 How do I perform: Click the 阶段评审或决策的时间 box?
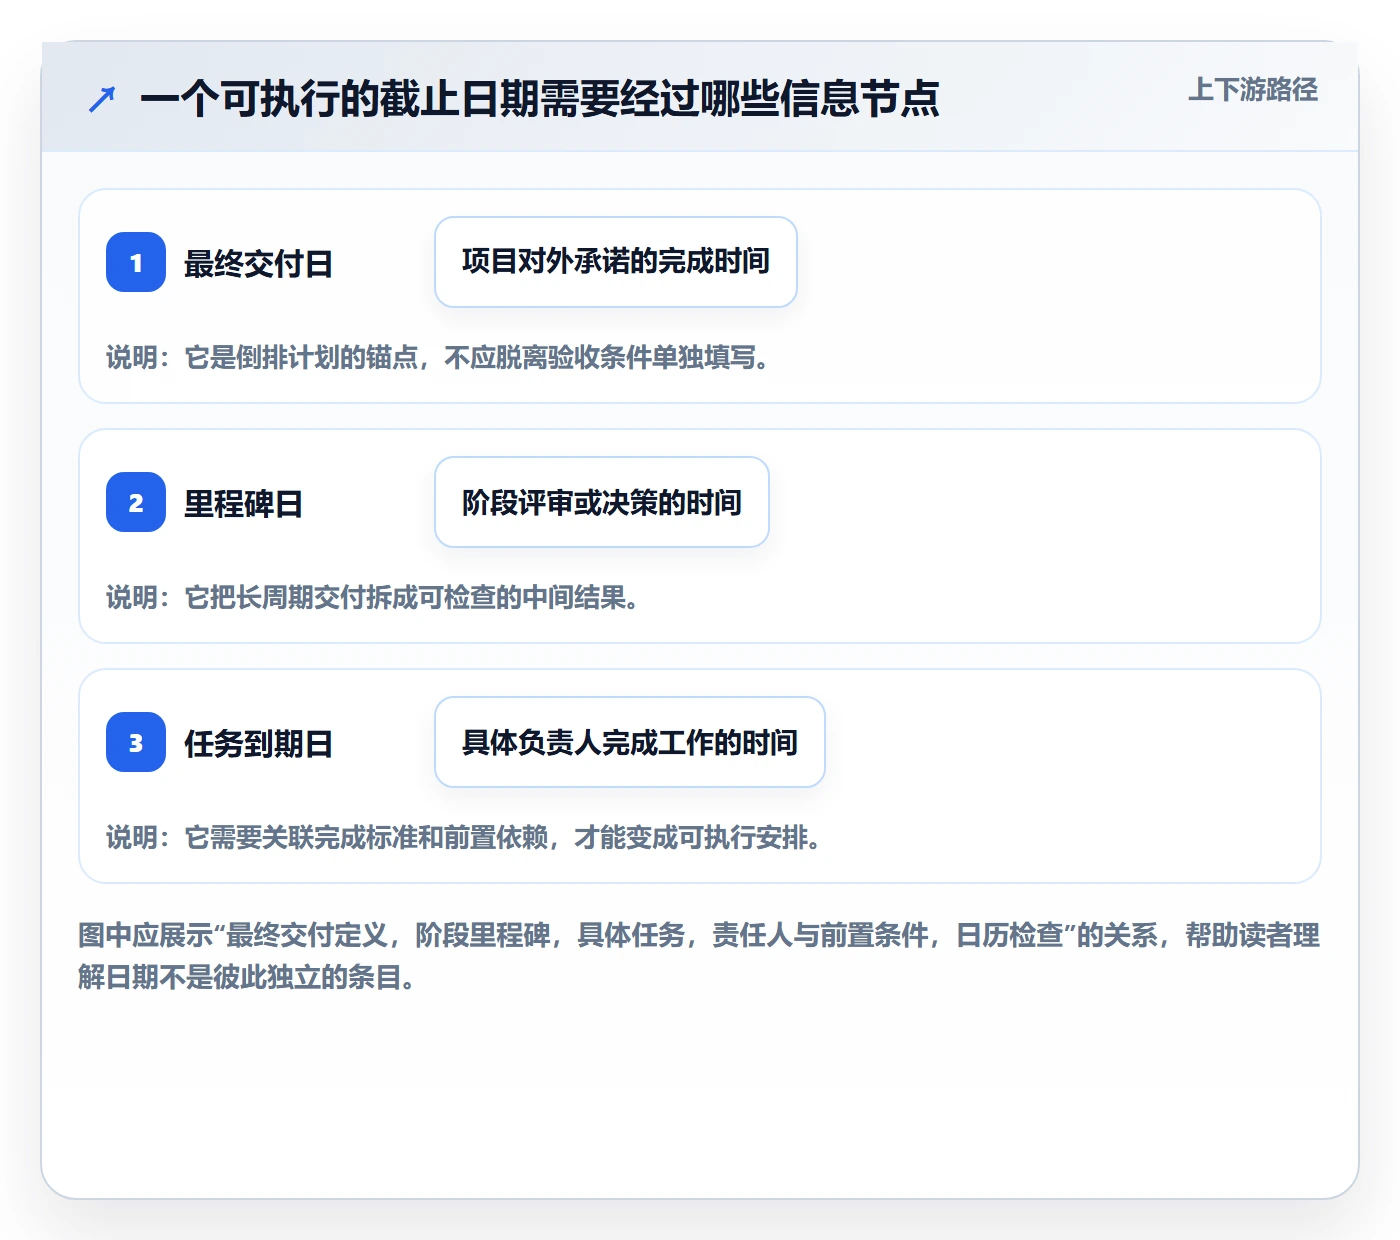click(x=602, y=502)
